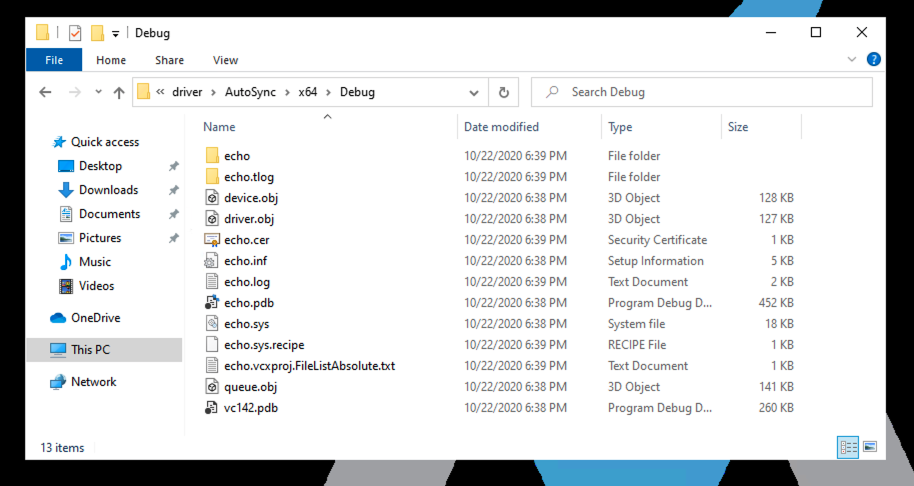Viewport: 914px width, 486px height.
Task: Open the address bar history dropdown
Action: (x=474, y=92)
